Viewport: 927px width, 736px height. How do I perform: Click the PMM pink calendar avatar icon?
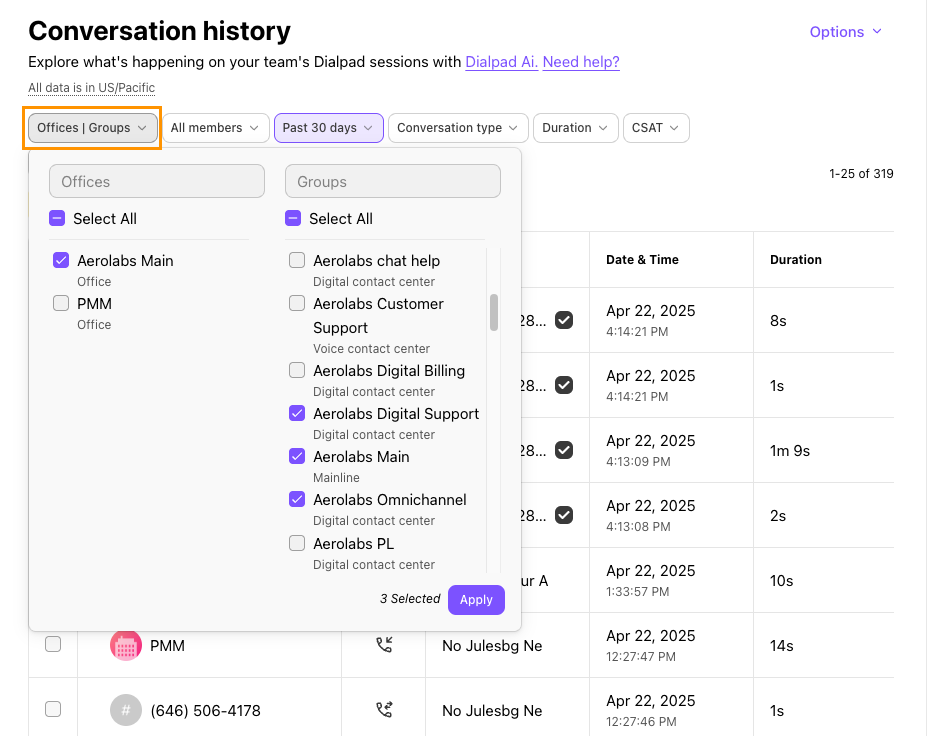point(126,645)
